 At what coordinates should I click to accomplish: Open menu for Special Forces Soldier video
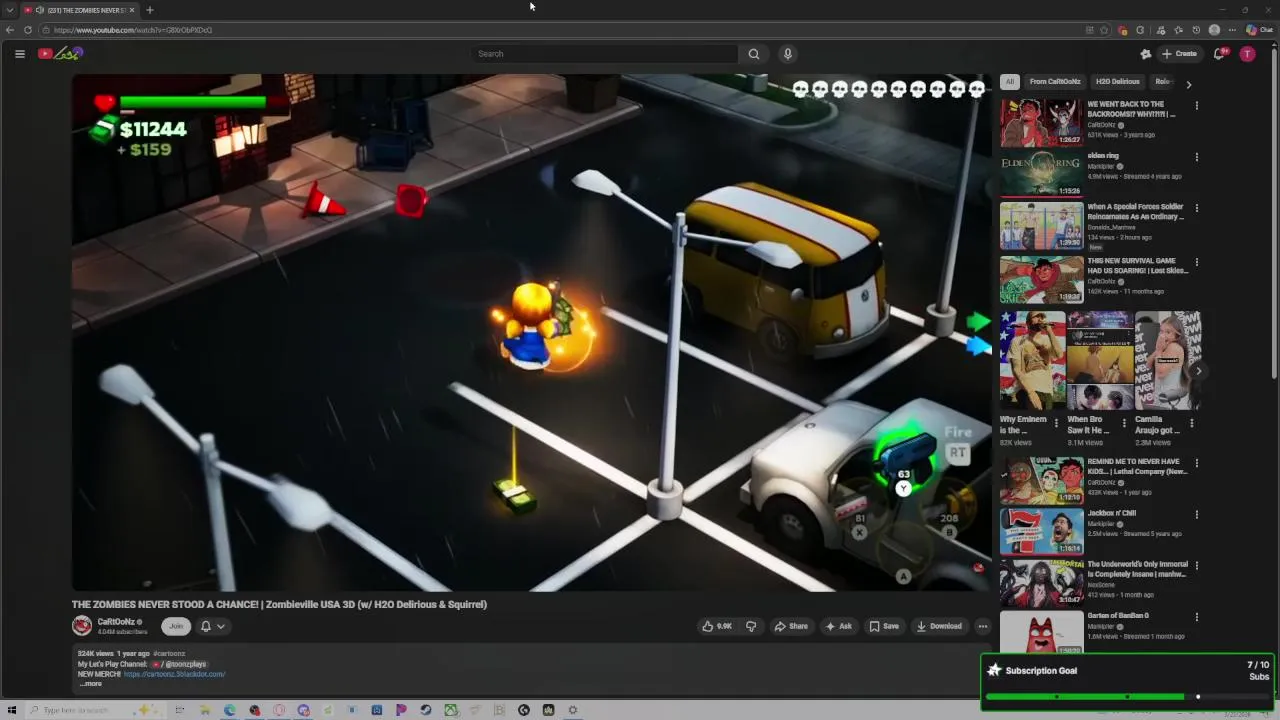pyautogui.click(x=1196, y=208)
